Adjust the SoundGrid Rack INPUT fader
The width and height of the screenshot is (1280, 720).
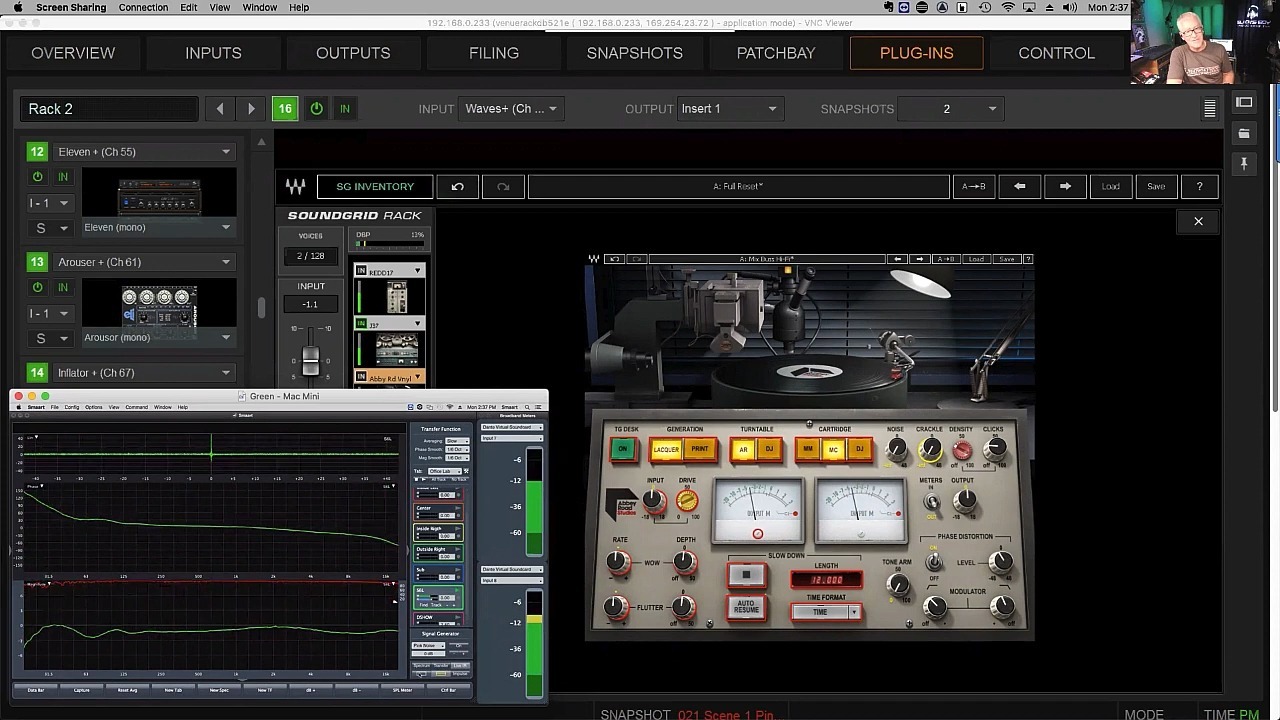[x=311, y=361]
